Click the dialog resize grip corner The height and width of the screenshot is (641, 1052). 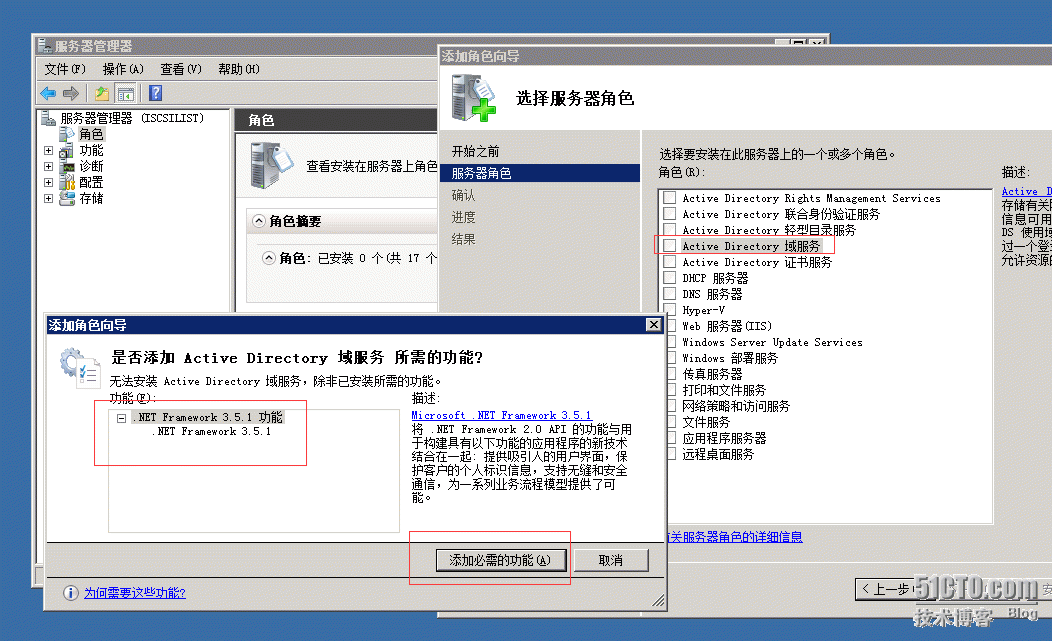pyautogui.click(x=658, y=602)
